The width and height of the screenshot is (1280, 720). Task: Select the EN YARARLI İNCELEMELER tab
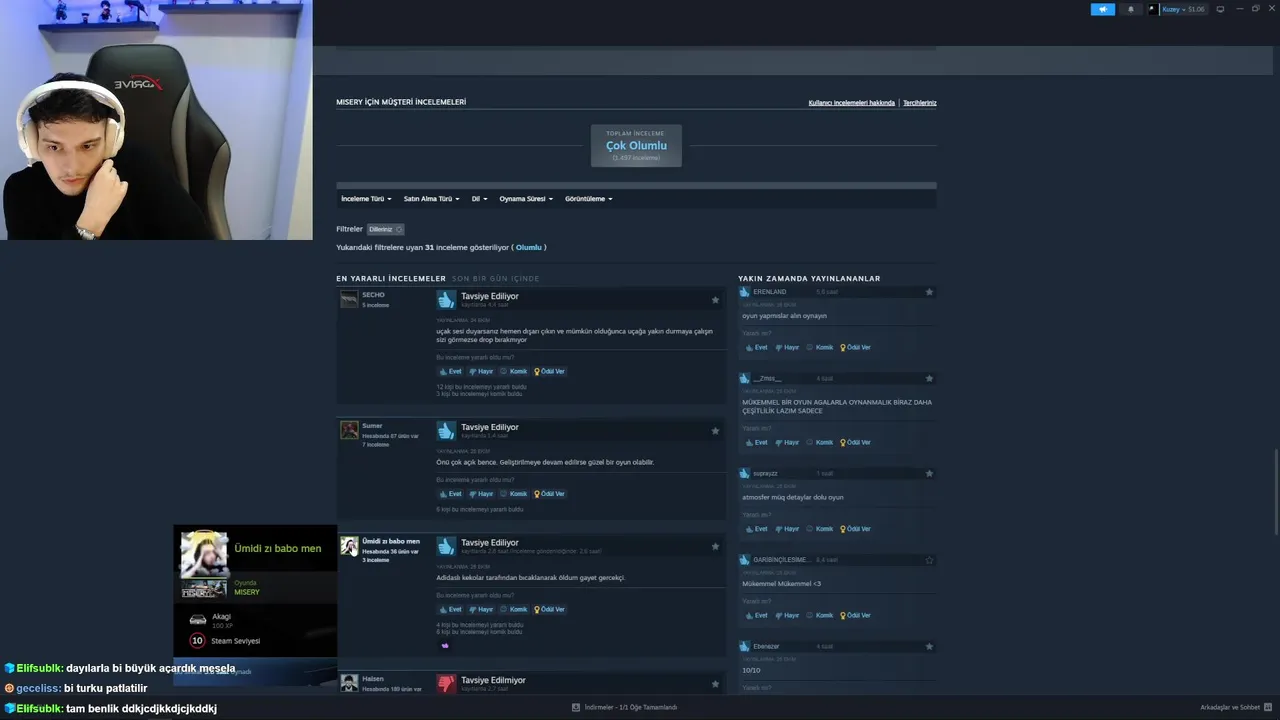point(391,278)
